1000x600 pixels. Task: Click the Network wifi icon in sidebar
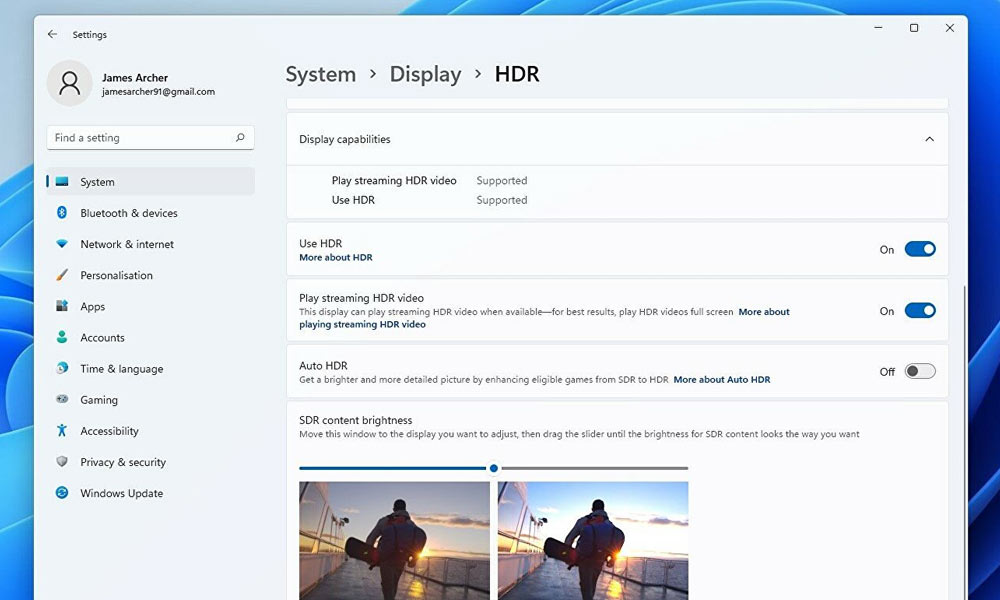(x=62, y=244)
